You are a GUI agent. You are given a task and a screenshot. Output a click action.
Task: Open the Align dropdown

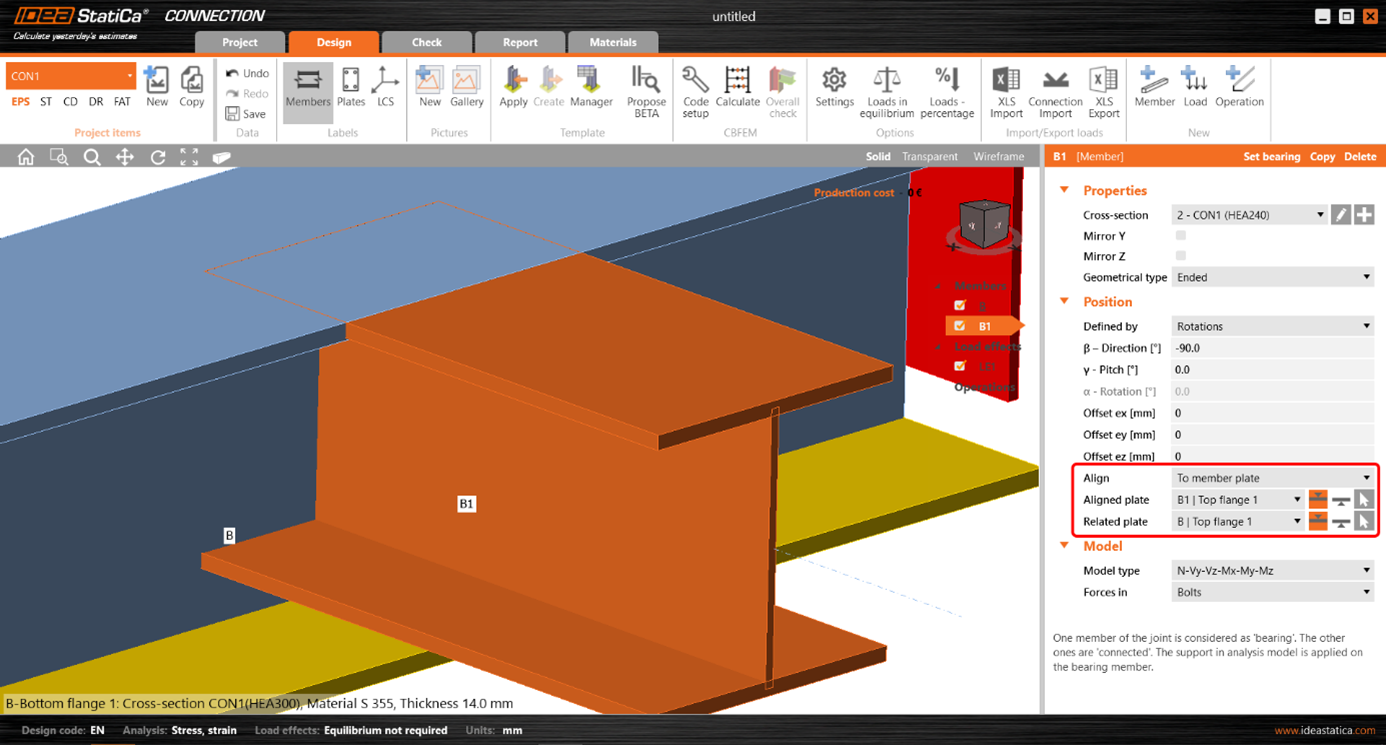coord(1272,478)
